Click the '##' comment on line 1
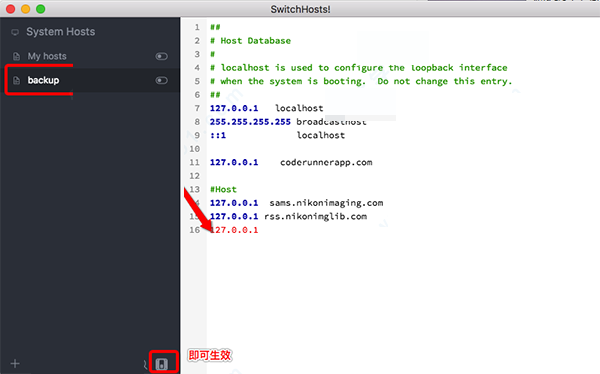This screenshot has height=374, width=600. coord(215,27)
